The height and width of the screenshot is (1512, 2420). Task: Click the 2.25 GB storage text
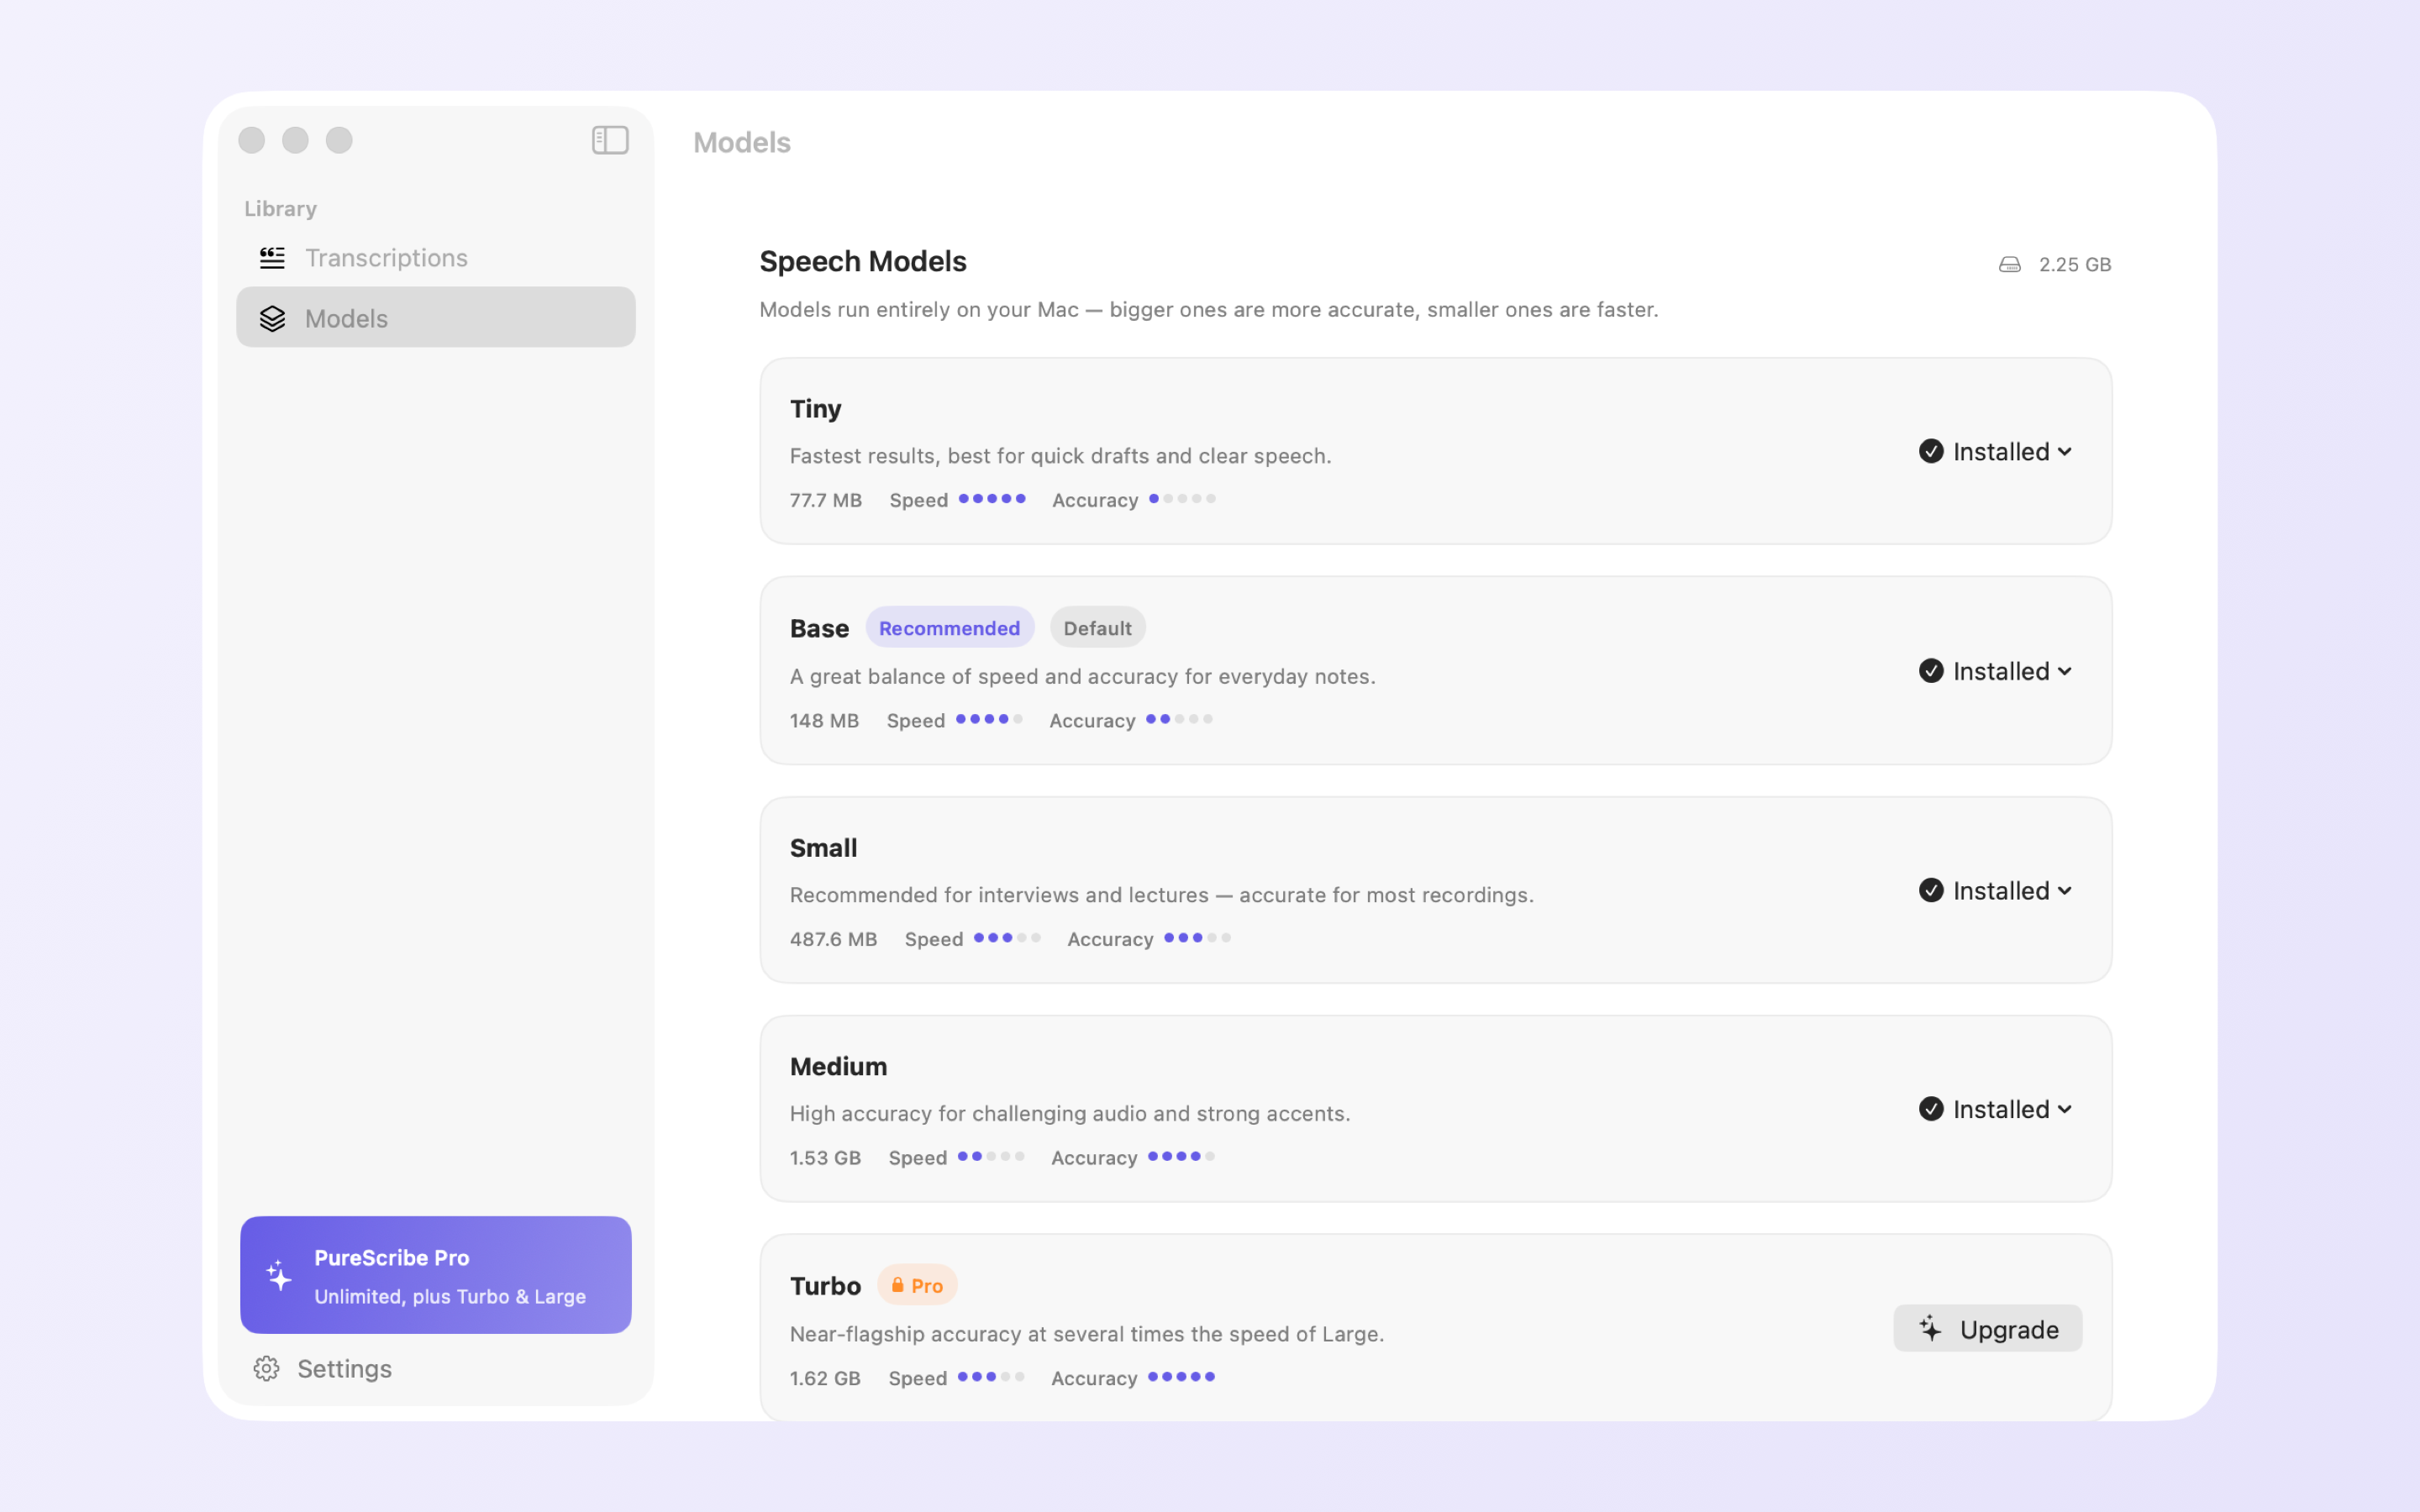tap(2075, 264)
